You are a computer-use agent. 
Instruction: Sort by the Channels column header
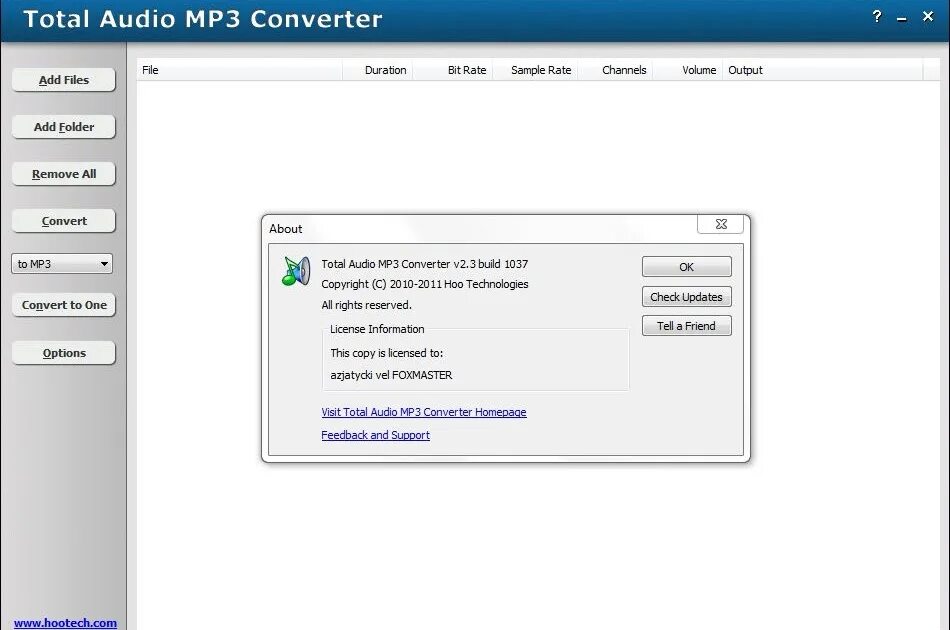(x=615, y=70)
